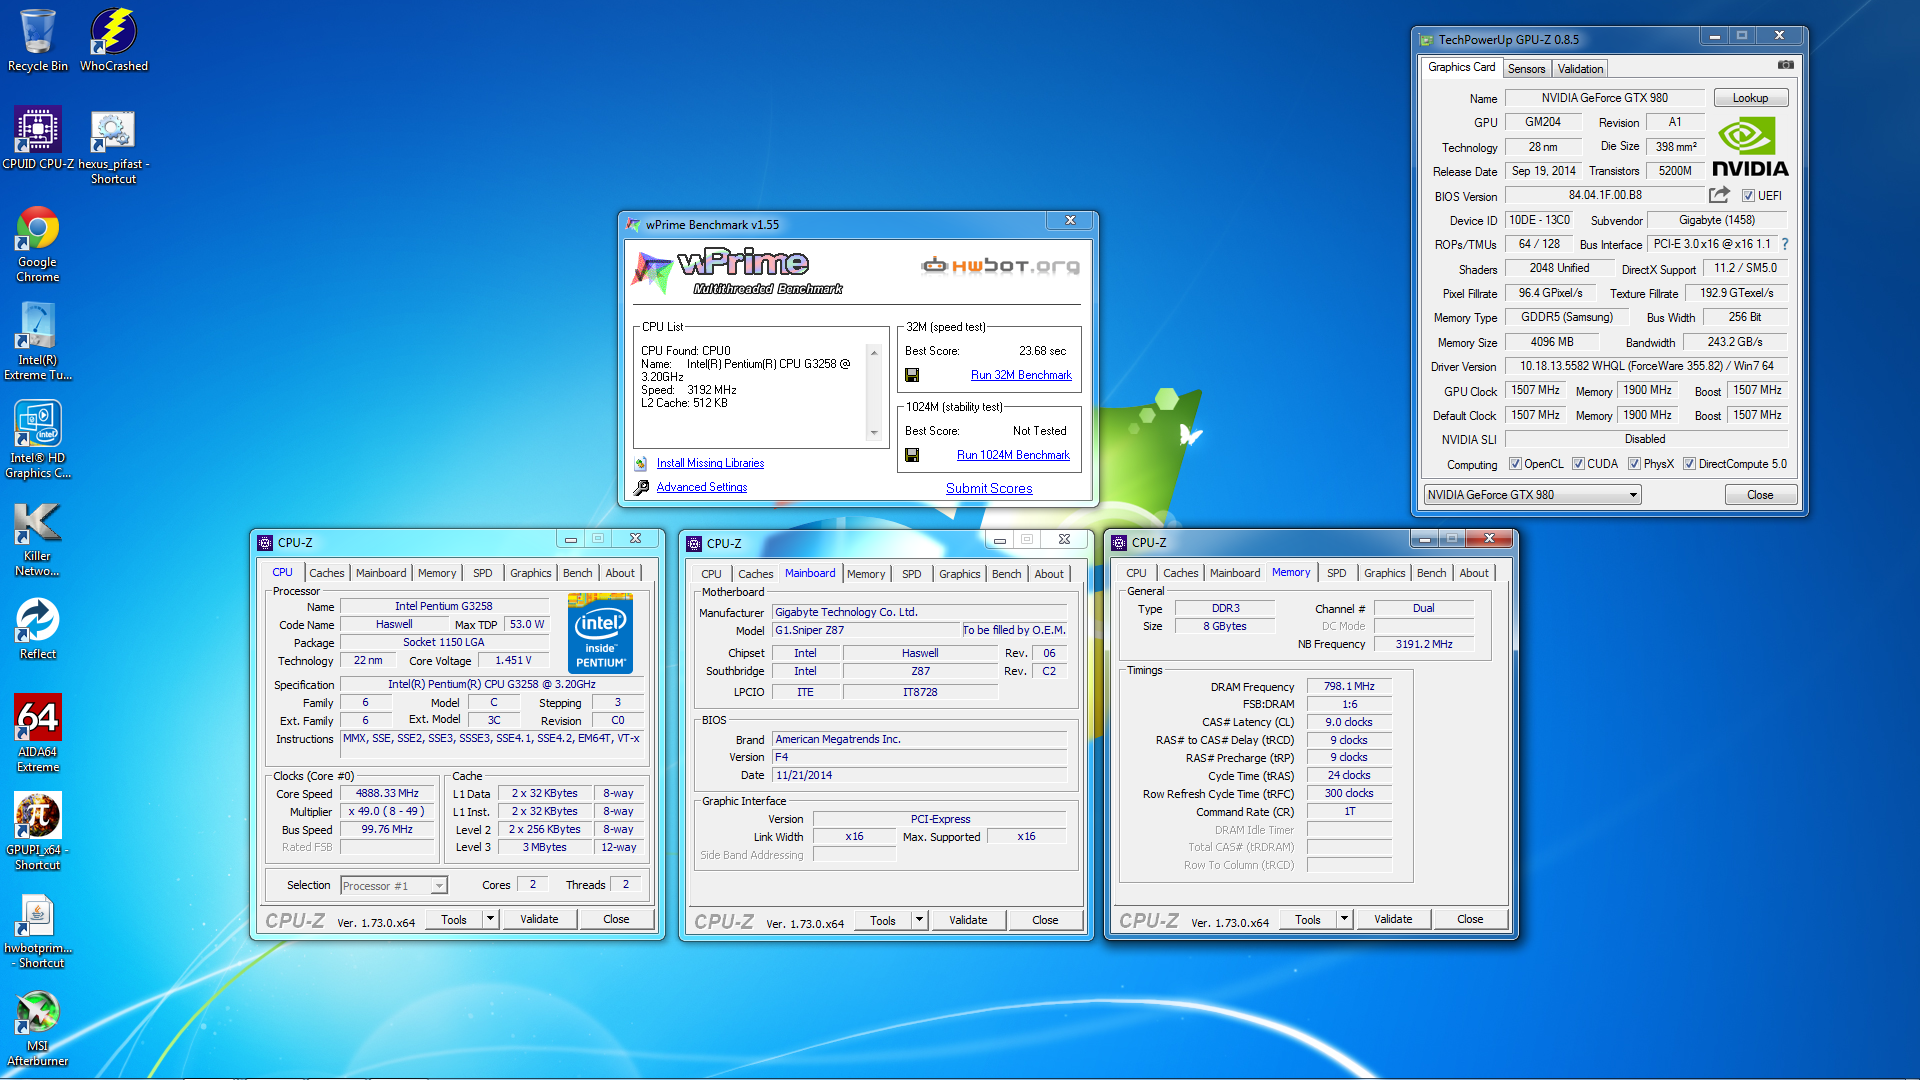Switch to Sensors tab in GPU-Z
The image size is (1920, 1080).
1526,69
